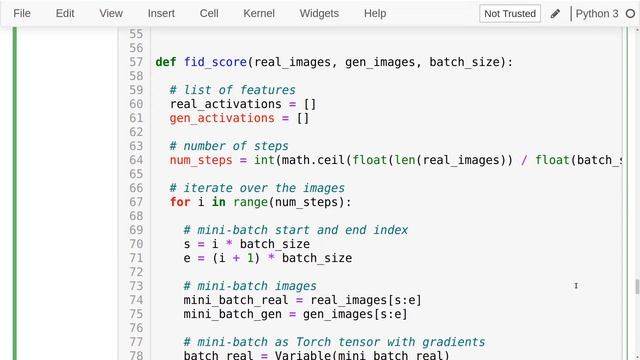640x360 pixels.
Task: Click the Not Trusted button
Action: pyautogui.click(x=510, y=13)
